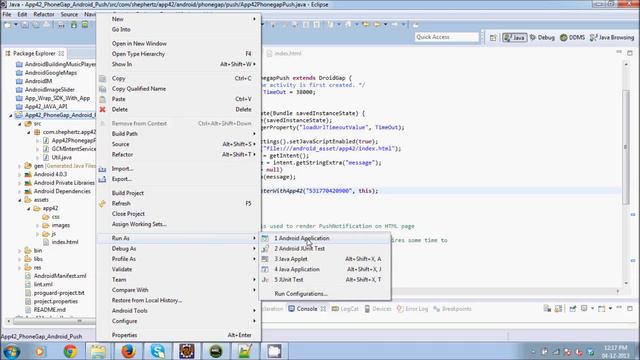This screenshot has width=640, height=360.
Task: Collapse the src folder node
Action: [x=20, y=124]
